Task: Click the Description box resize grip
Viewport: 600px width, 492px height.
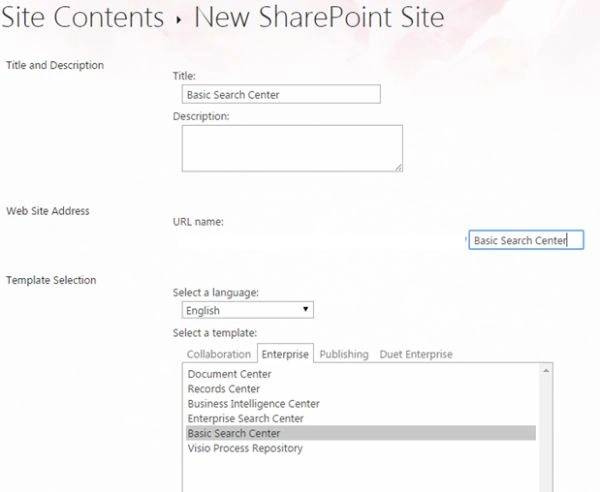Action: 399,167
